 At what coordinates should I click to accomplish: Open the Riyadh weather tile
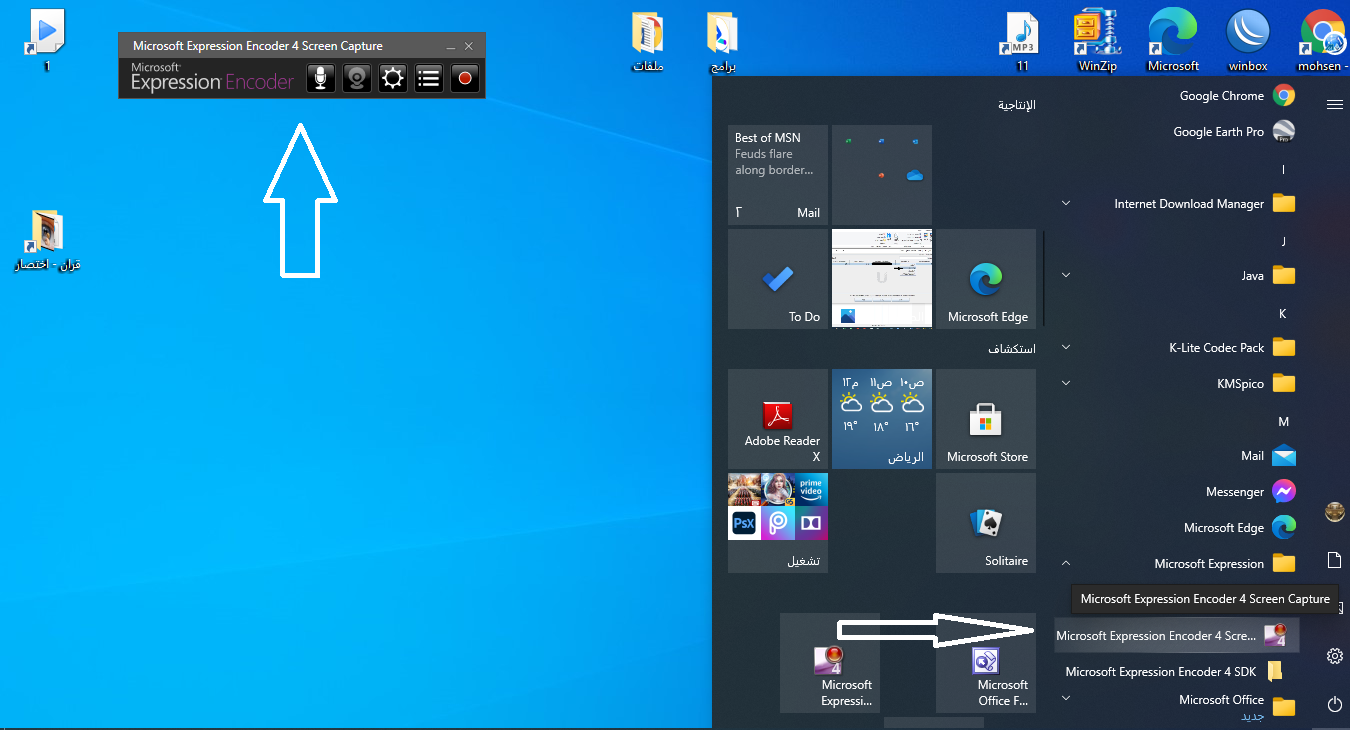point(882,419)
